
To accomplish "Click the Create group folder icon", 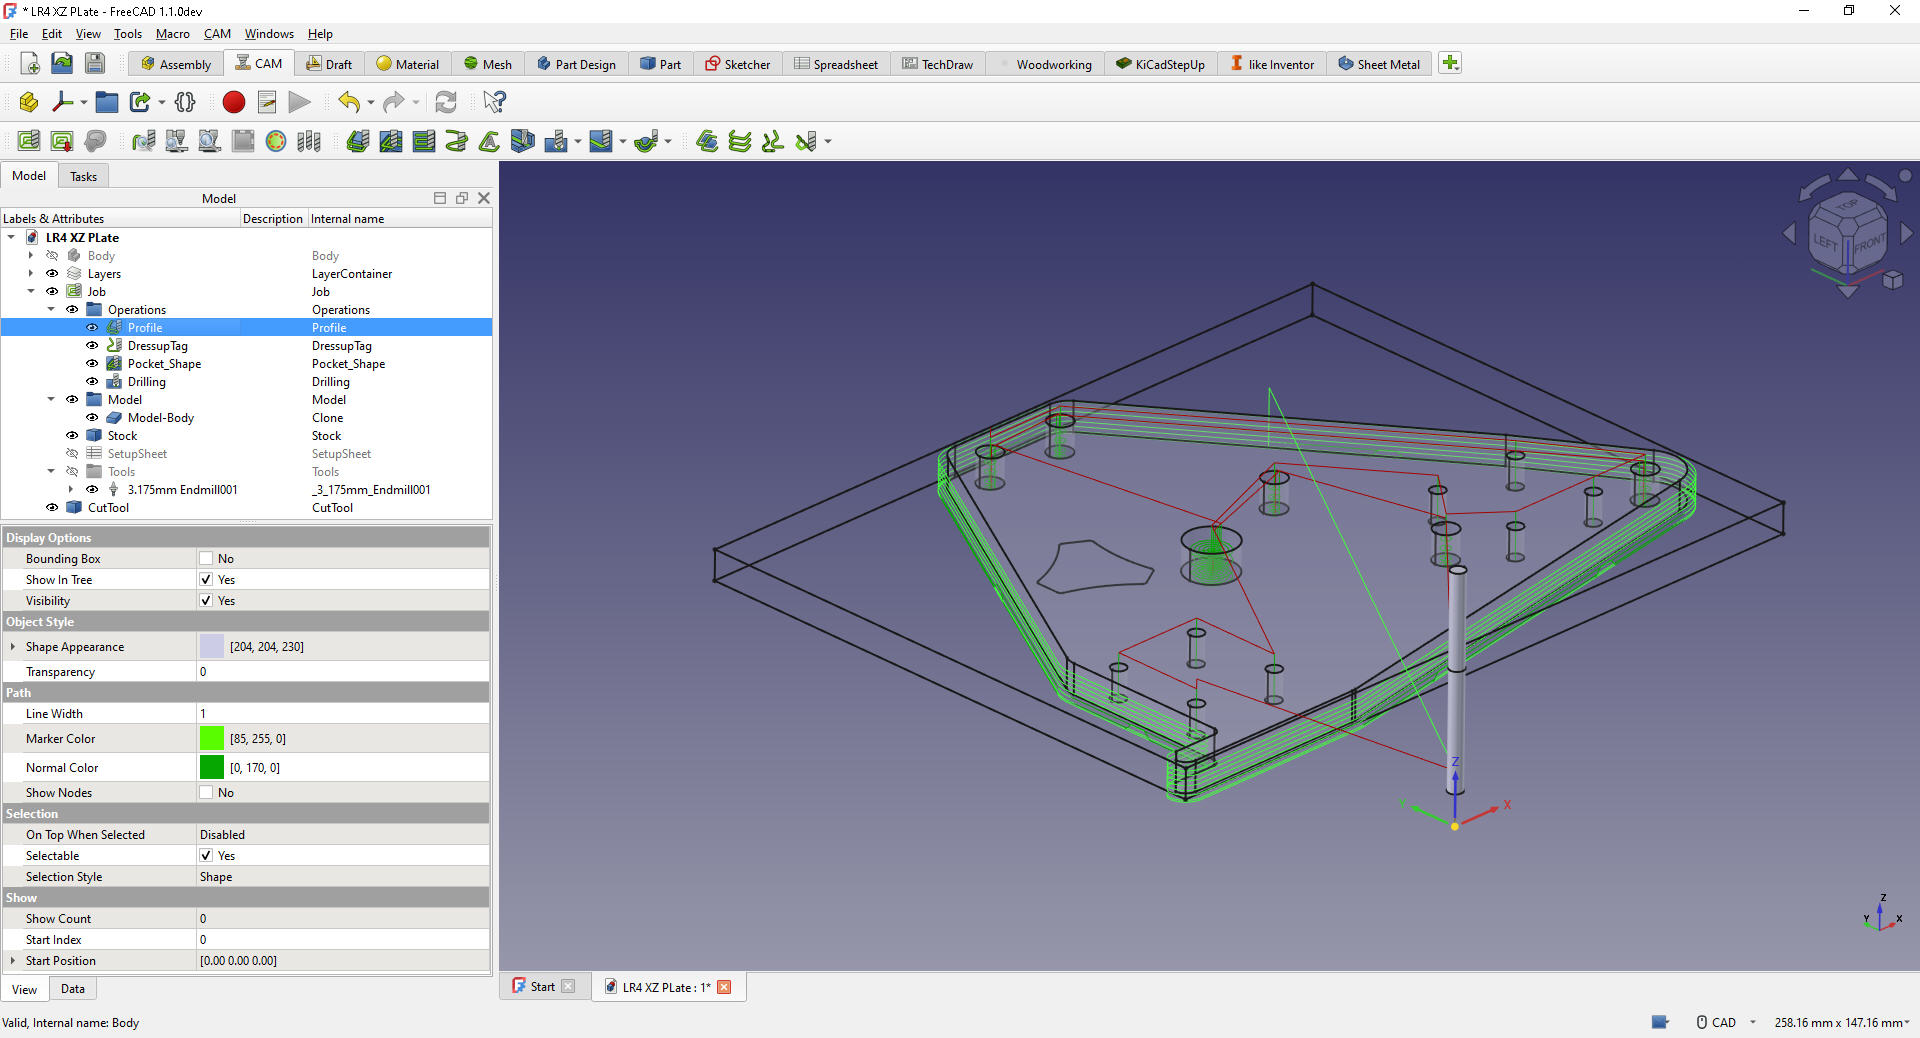I will tap(107, 102).
